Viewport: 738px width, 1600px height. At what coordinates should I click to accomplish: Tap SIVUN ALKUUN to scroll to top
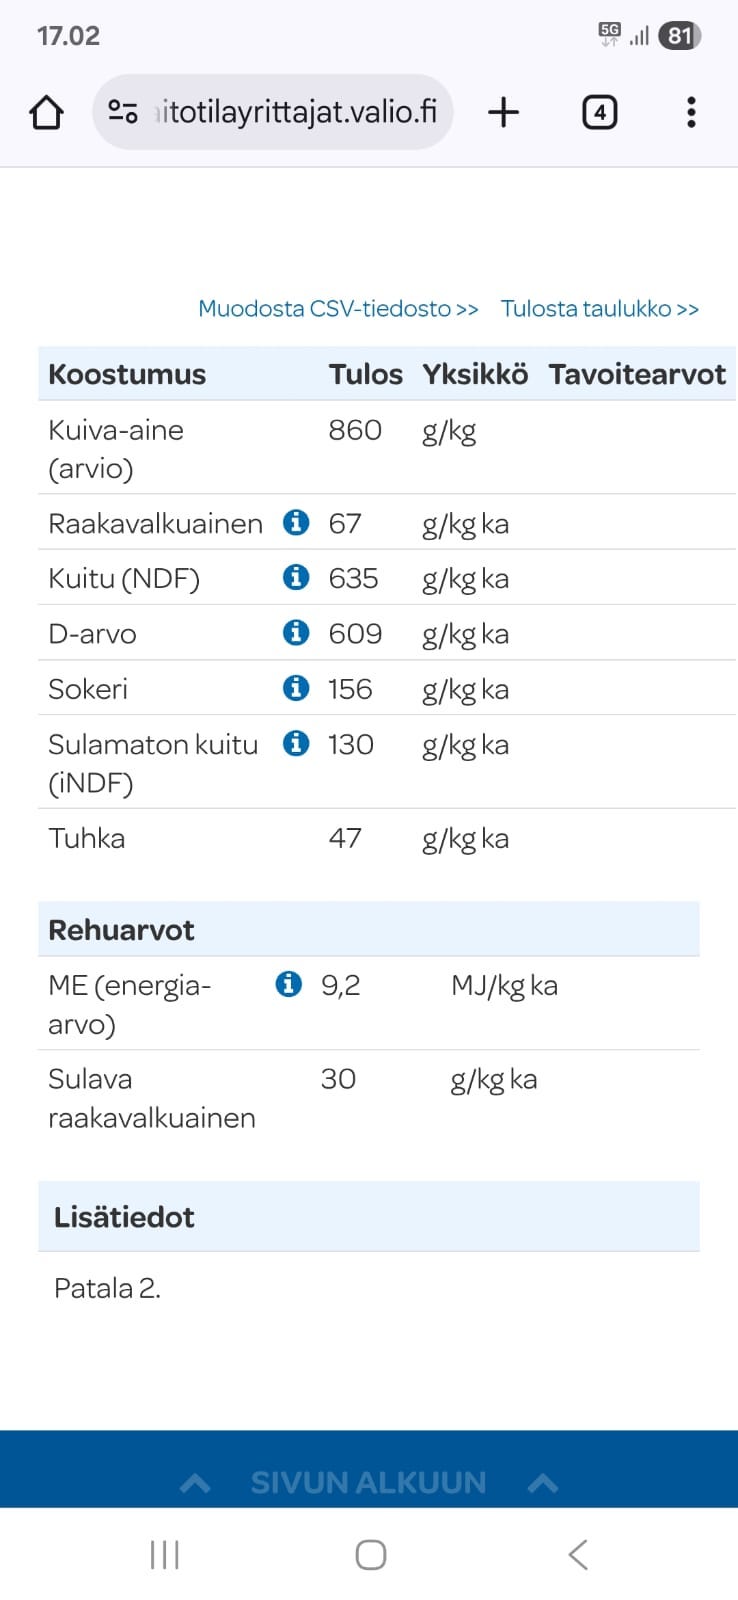tap(368, 1481)
